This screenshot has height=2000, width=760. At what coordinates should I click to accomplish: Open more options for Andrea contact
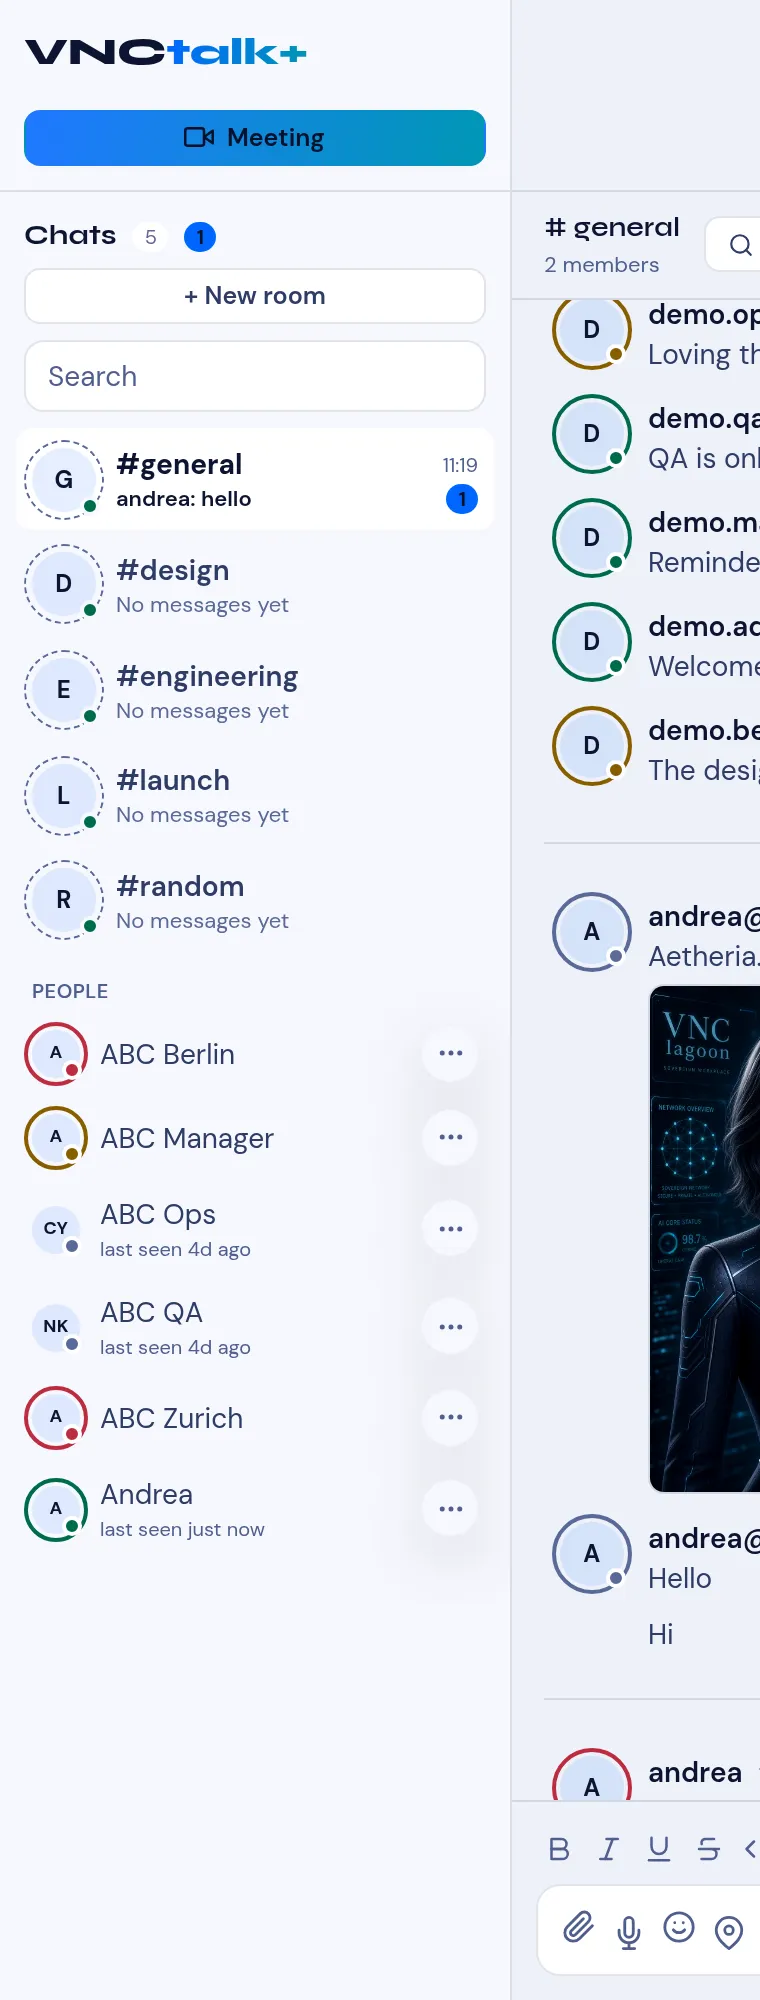click(451, 1509)
